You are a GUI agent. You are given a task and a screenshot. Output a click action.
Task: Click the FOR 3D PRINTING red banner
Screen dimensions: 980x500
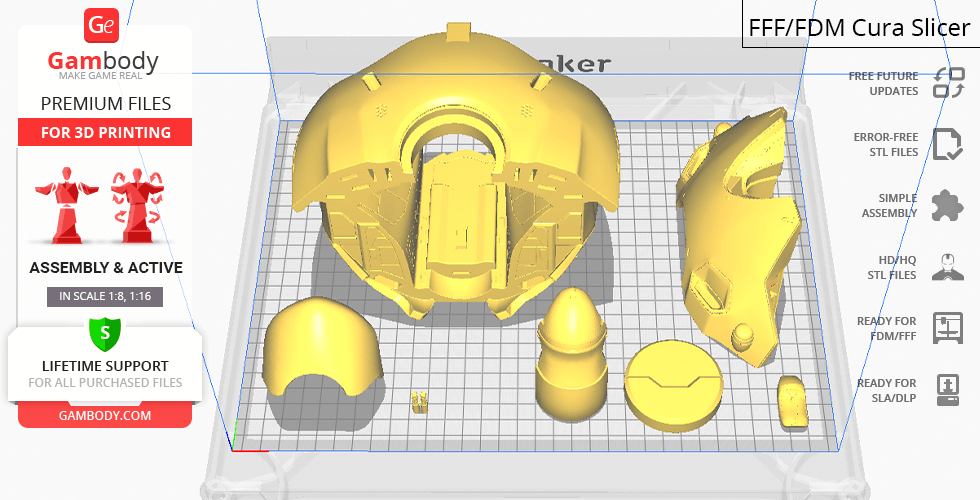[105, 132]
